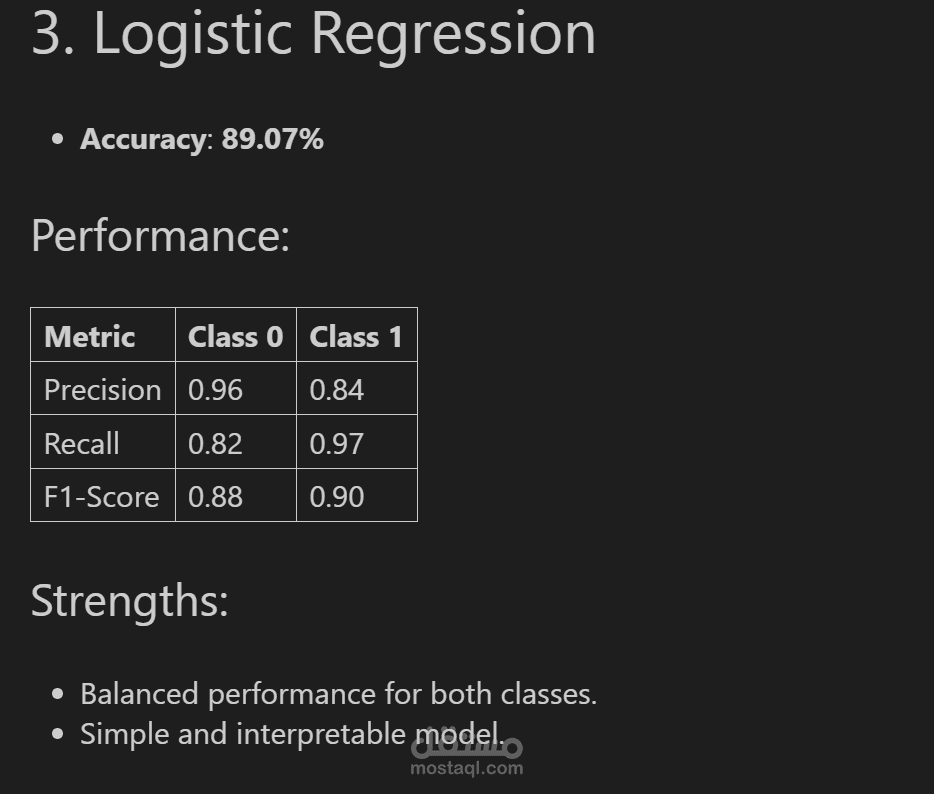Click Class 0 recall value 0.82
Viewport: 934px width, 794px height.
pyautogui.click(x=215, y=444)
